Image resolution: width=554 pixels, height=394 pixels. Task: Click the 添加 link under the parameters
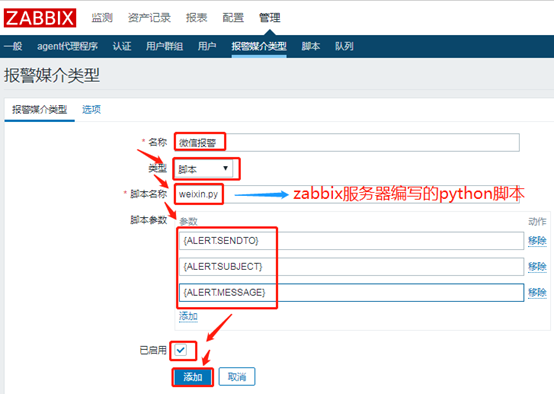[x=188, y=316]
